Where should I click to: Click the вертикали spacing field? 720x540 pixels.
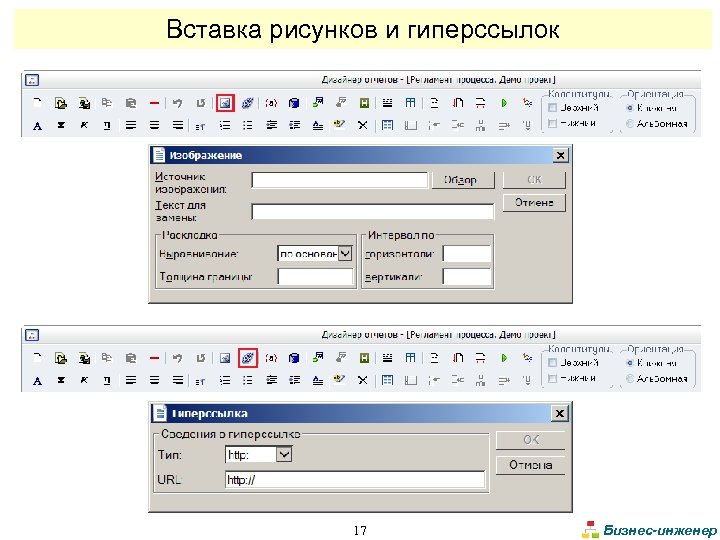point(467,276)
